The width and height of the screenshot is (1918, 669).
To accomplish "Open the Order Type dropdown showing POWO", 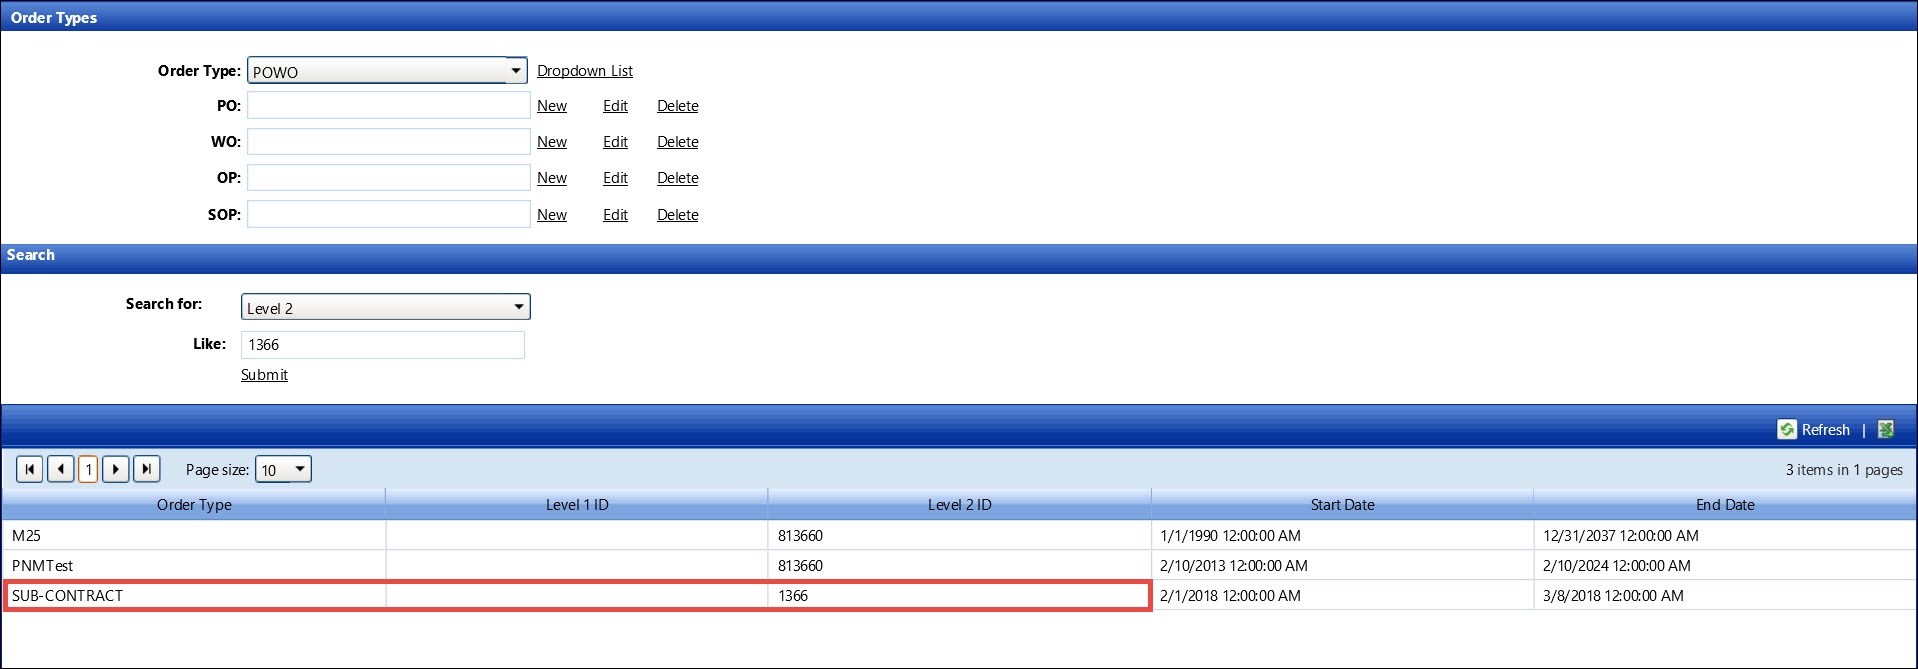I will [515, 71].
